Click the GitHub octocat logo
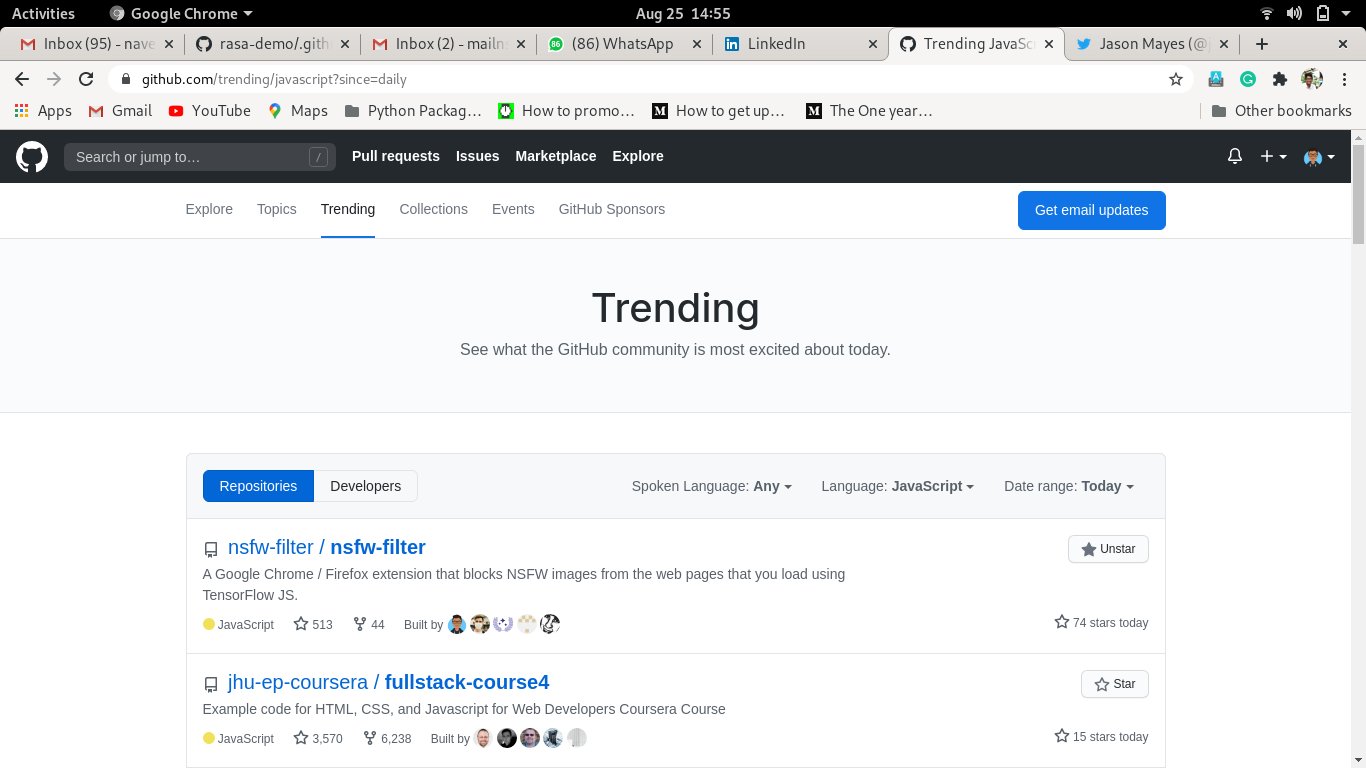Viewport: 1366px width, 768px height. point(31,157)
